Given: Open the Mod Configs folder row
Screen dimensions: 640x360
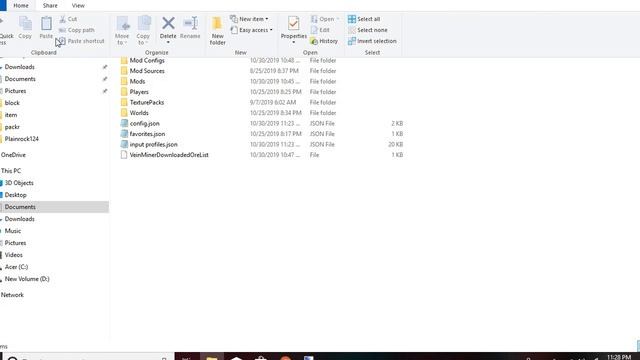Looking at the screenshot, I should (261, 60).
